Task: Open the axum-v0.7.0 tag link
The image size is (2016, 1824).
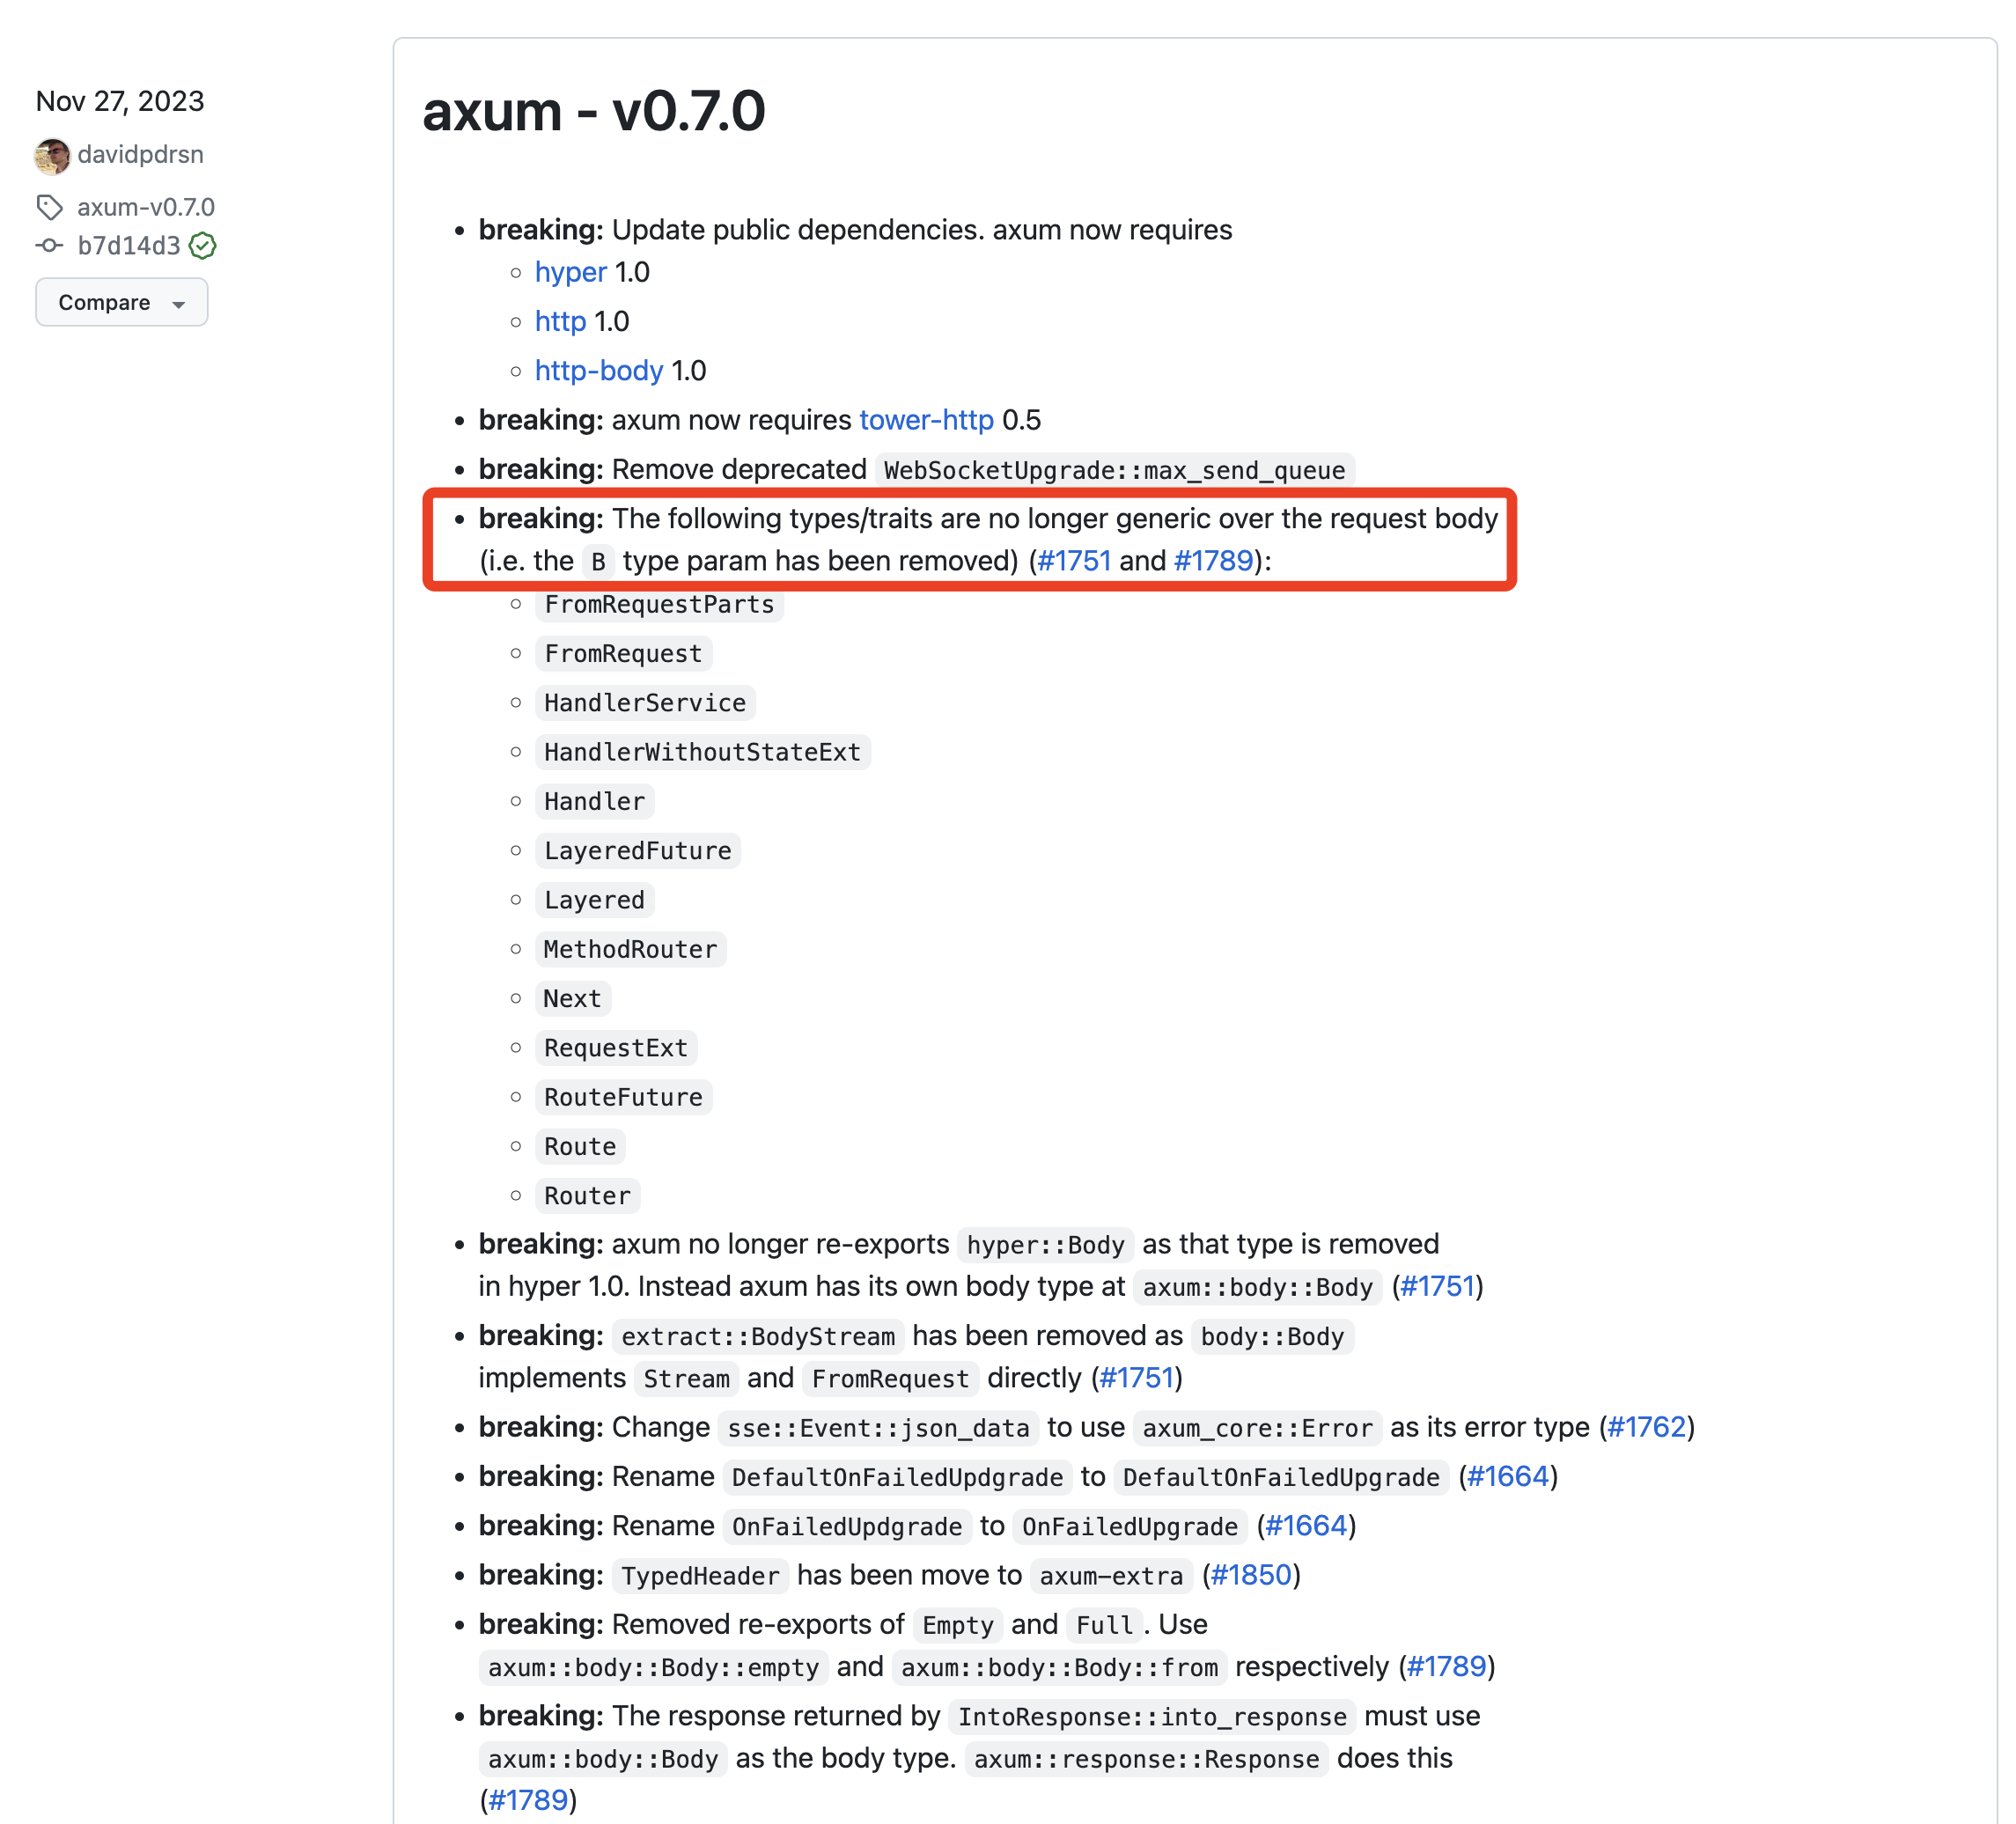Action: [146, 207]
